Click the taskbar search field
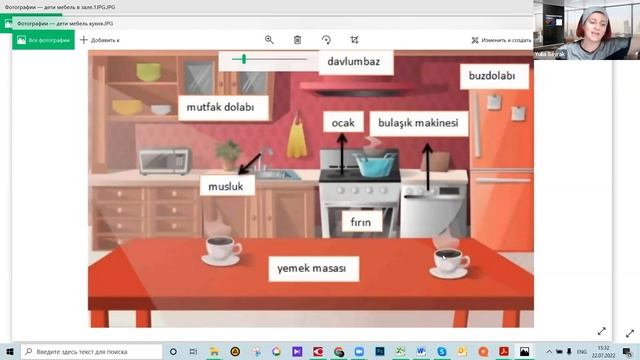This screenshot has height=360, width=640. point(91,351)
